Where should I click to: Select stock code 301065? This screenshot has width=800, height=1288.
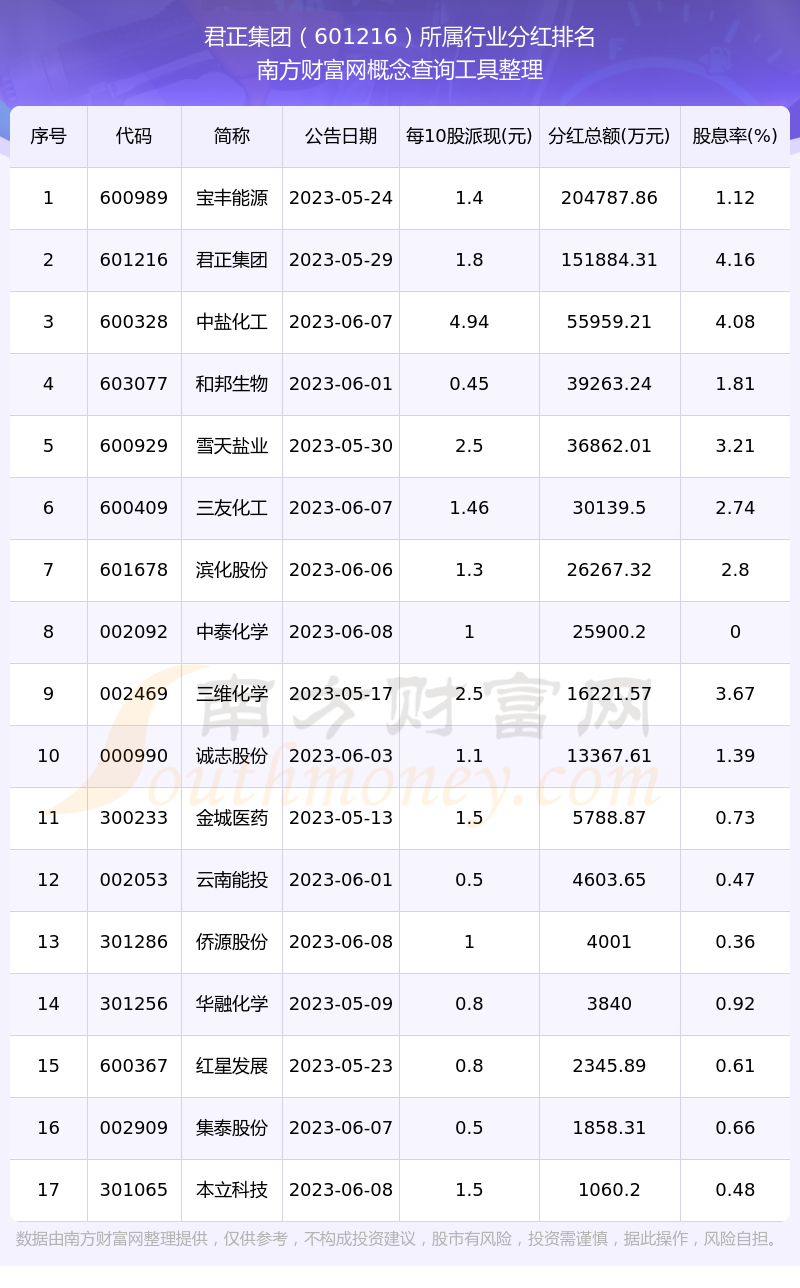click(134, 1190)
